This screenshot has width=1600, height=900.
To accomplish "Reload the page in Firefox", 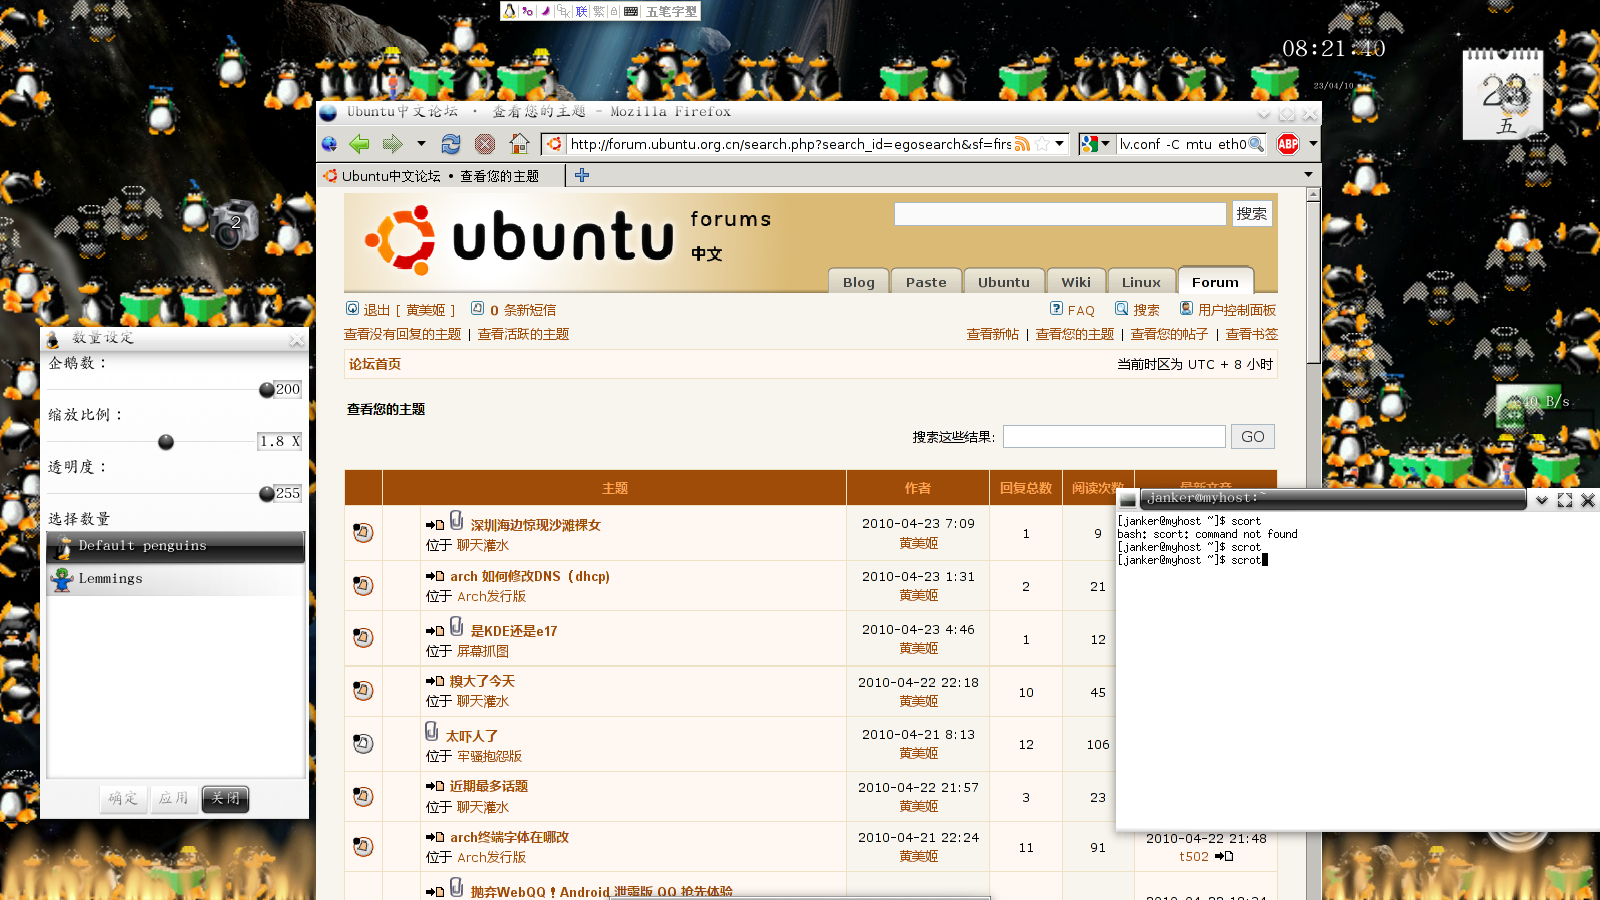I will coord(451,144).
